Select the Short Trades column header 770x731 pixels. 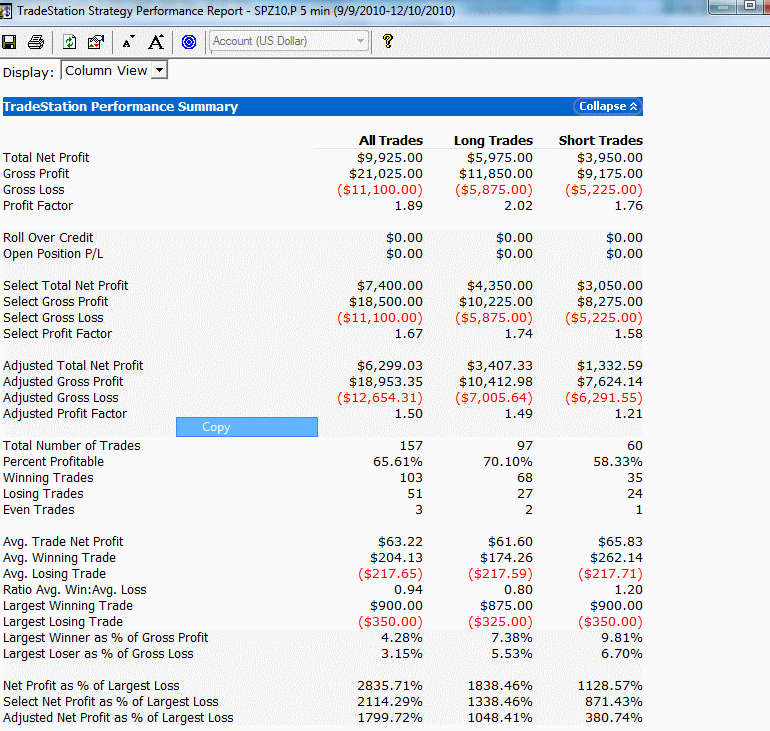click(x=600, y=140)
